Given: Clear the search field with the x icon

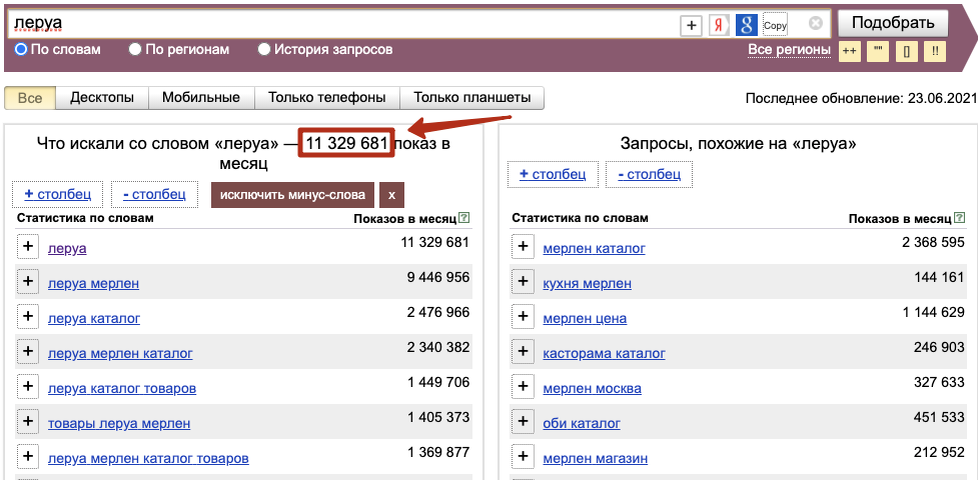Looking at the screenshot, I should (x=816, y=24).
